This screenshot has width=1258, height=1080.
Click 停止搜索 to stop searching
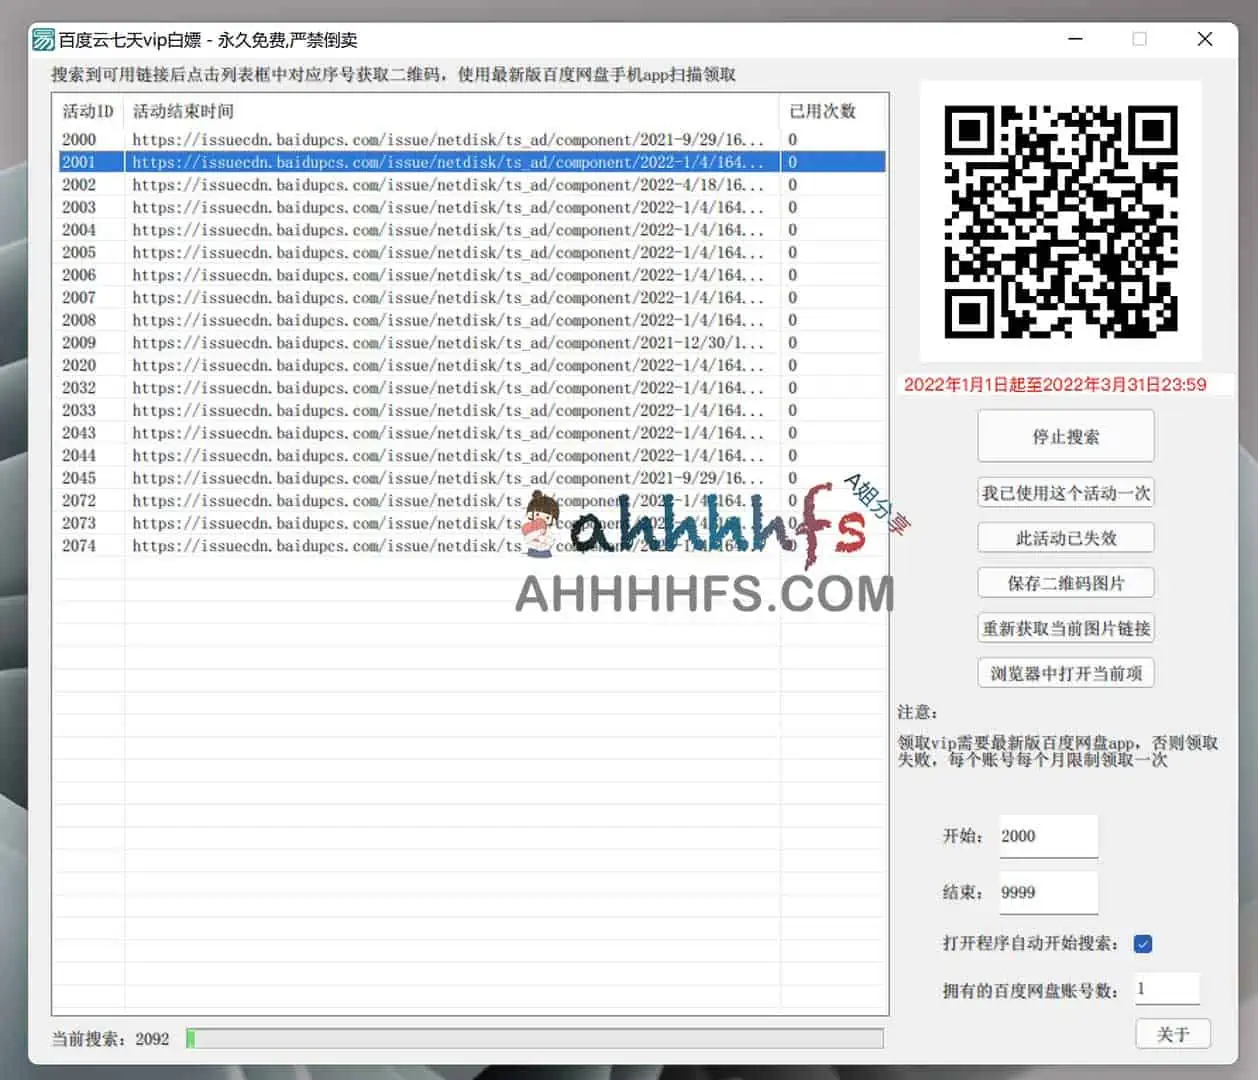[1065, 435]
